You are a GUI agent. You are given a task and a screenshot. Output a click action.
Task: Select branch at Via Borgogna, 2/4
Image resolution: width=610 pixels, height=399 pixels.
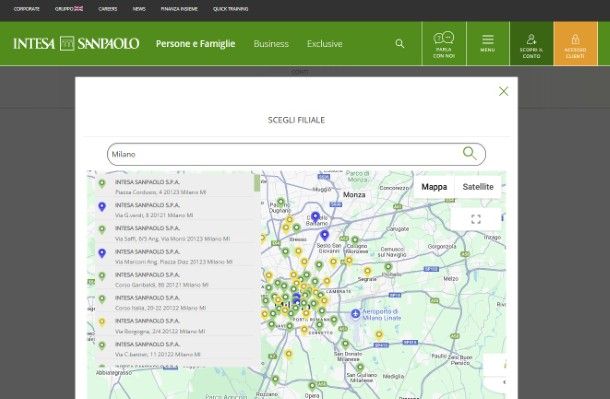(x=175, y=326)
